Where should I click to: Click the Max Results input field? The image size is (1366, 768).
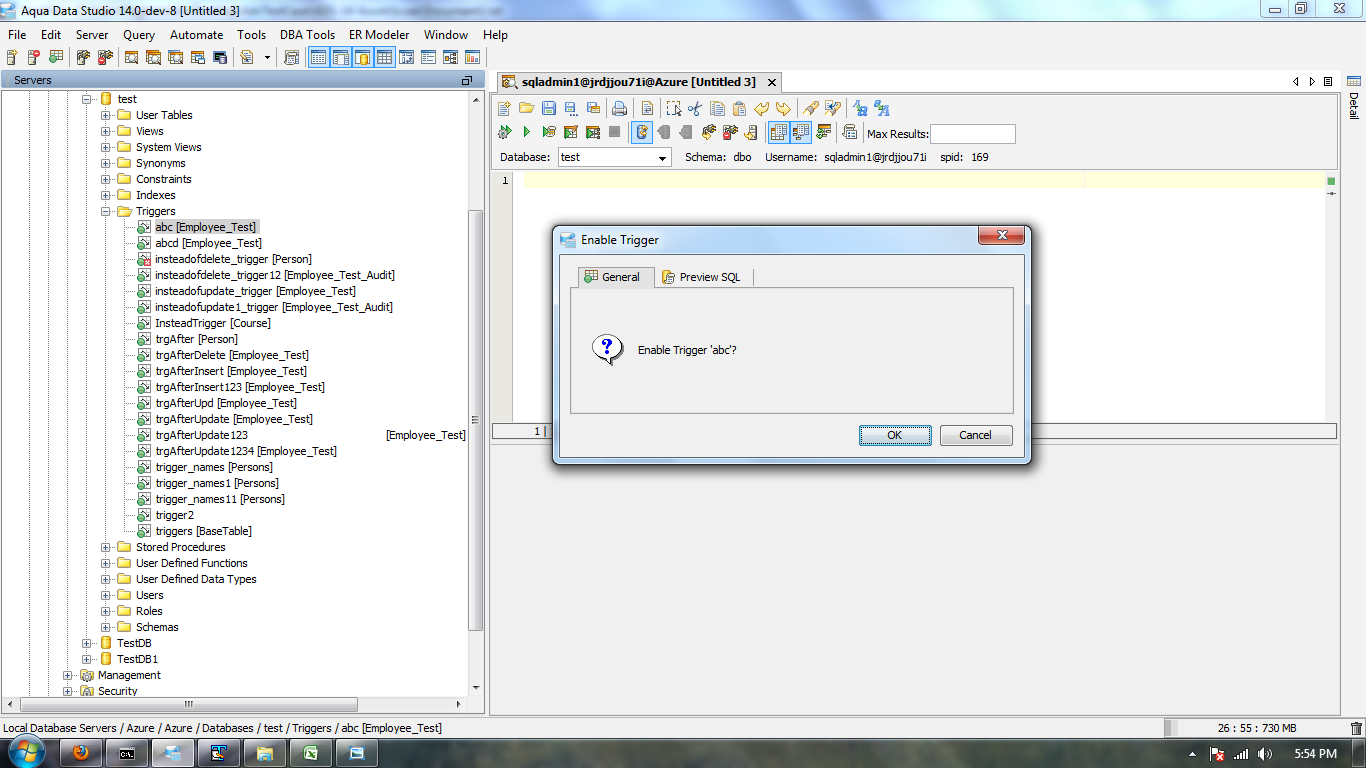click(972, 134)
